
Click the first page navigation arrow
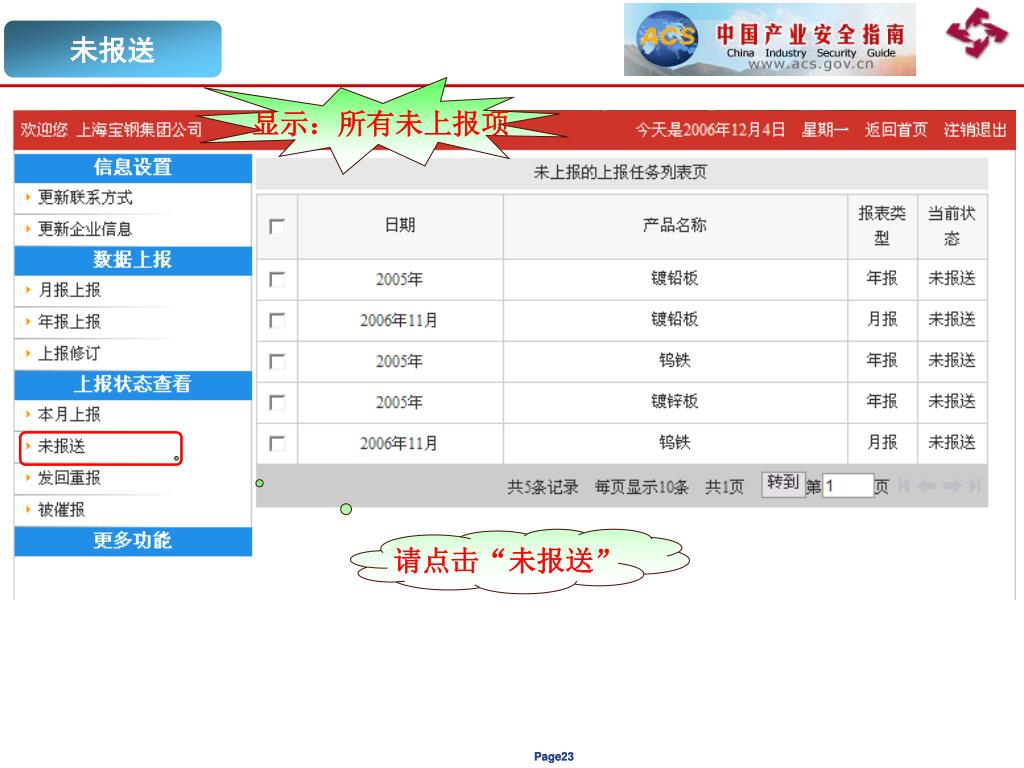[904, 486]
